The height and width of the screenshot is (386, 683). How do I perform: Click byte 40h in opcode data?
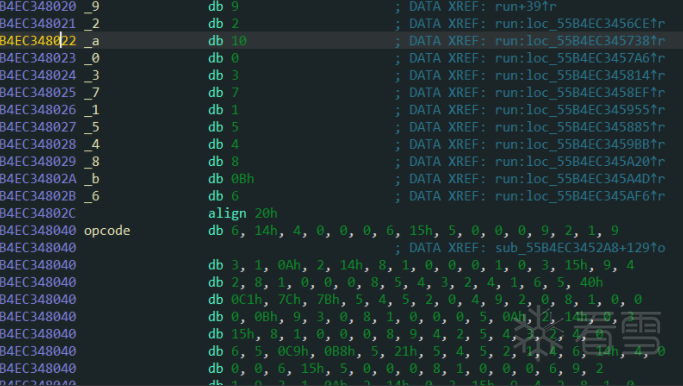(591, 282)
